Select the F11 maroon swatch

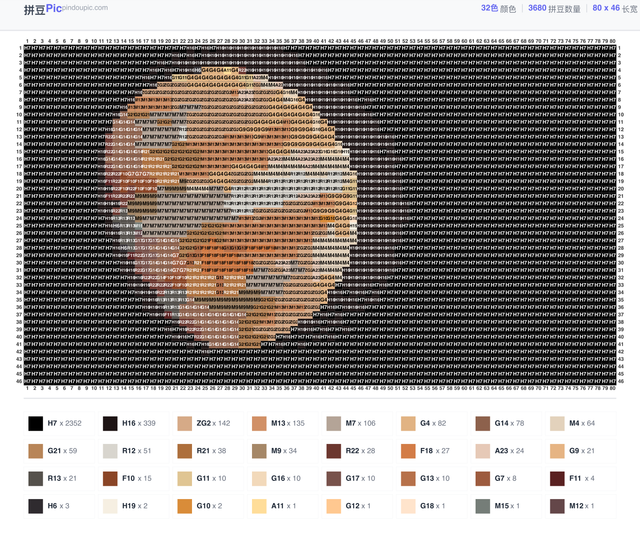(x=558, y=479)
